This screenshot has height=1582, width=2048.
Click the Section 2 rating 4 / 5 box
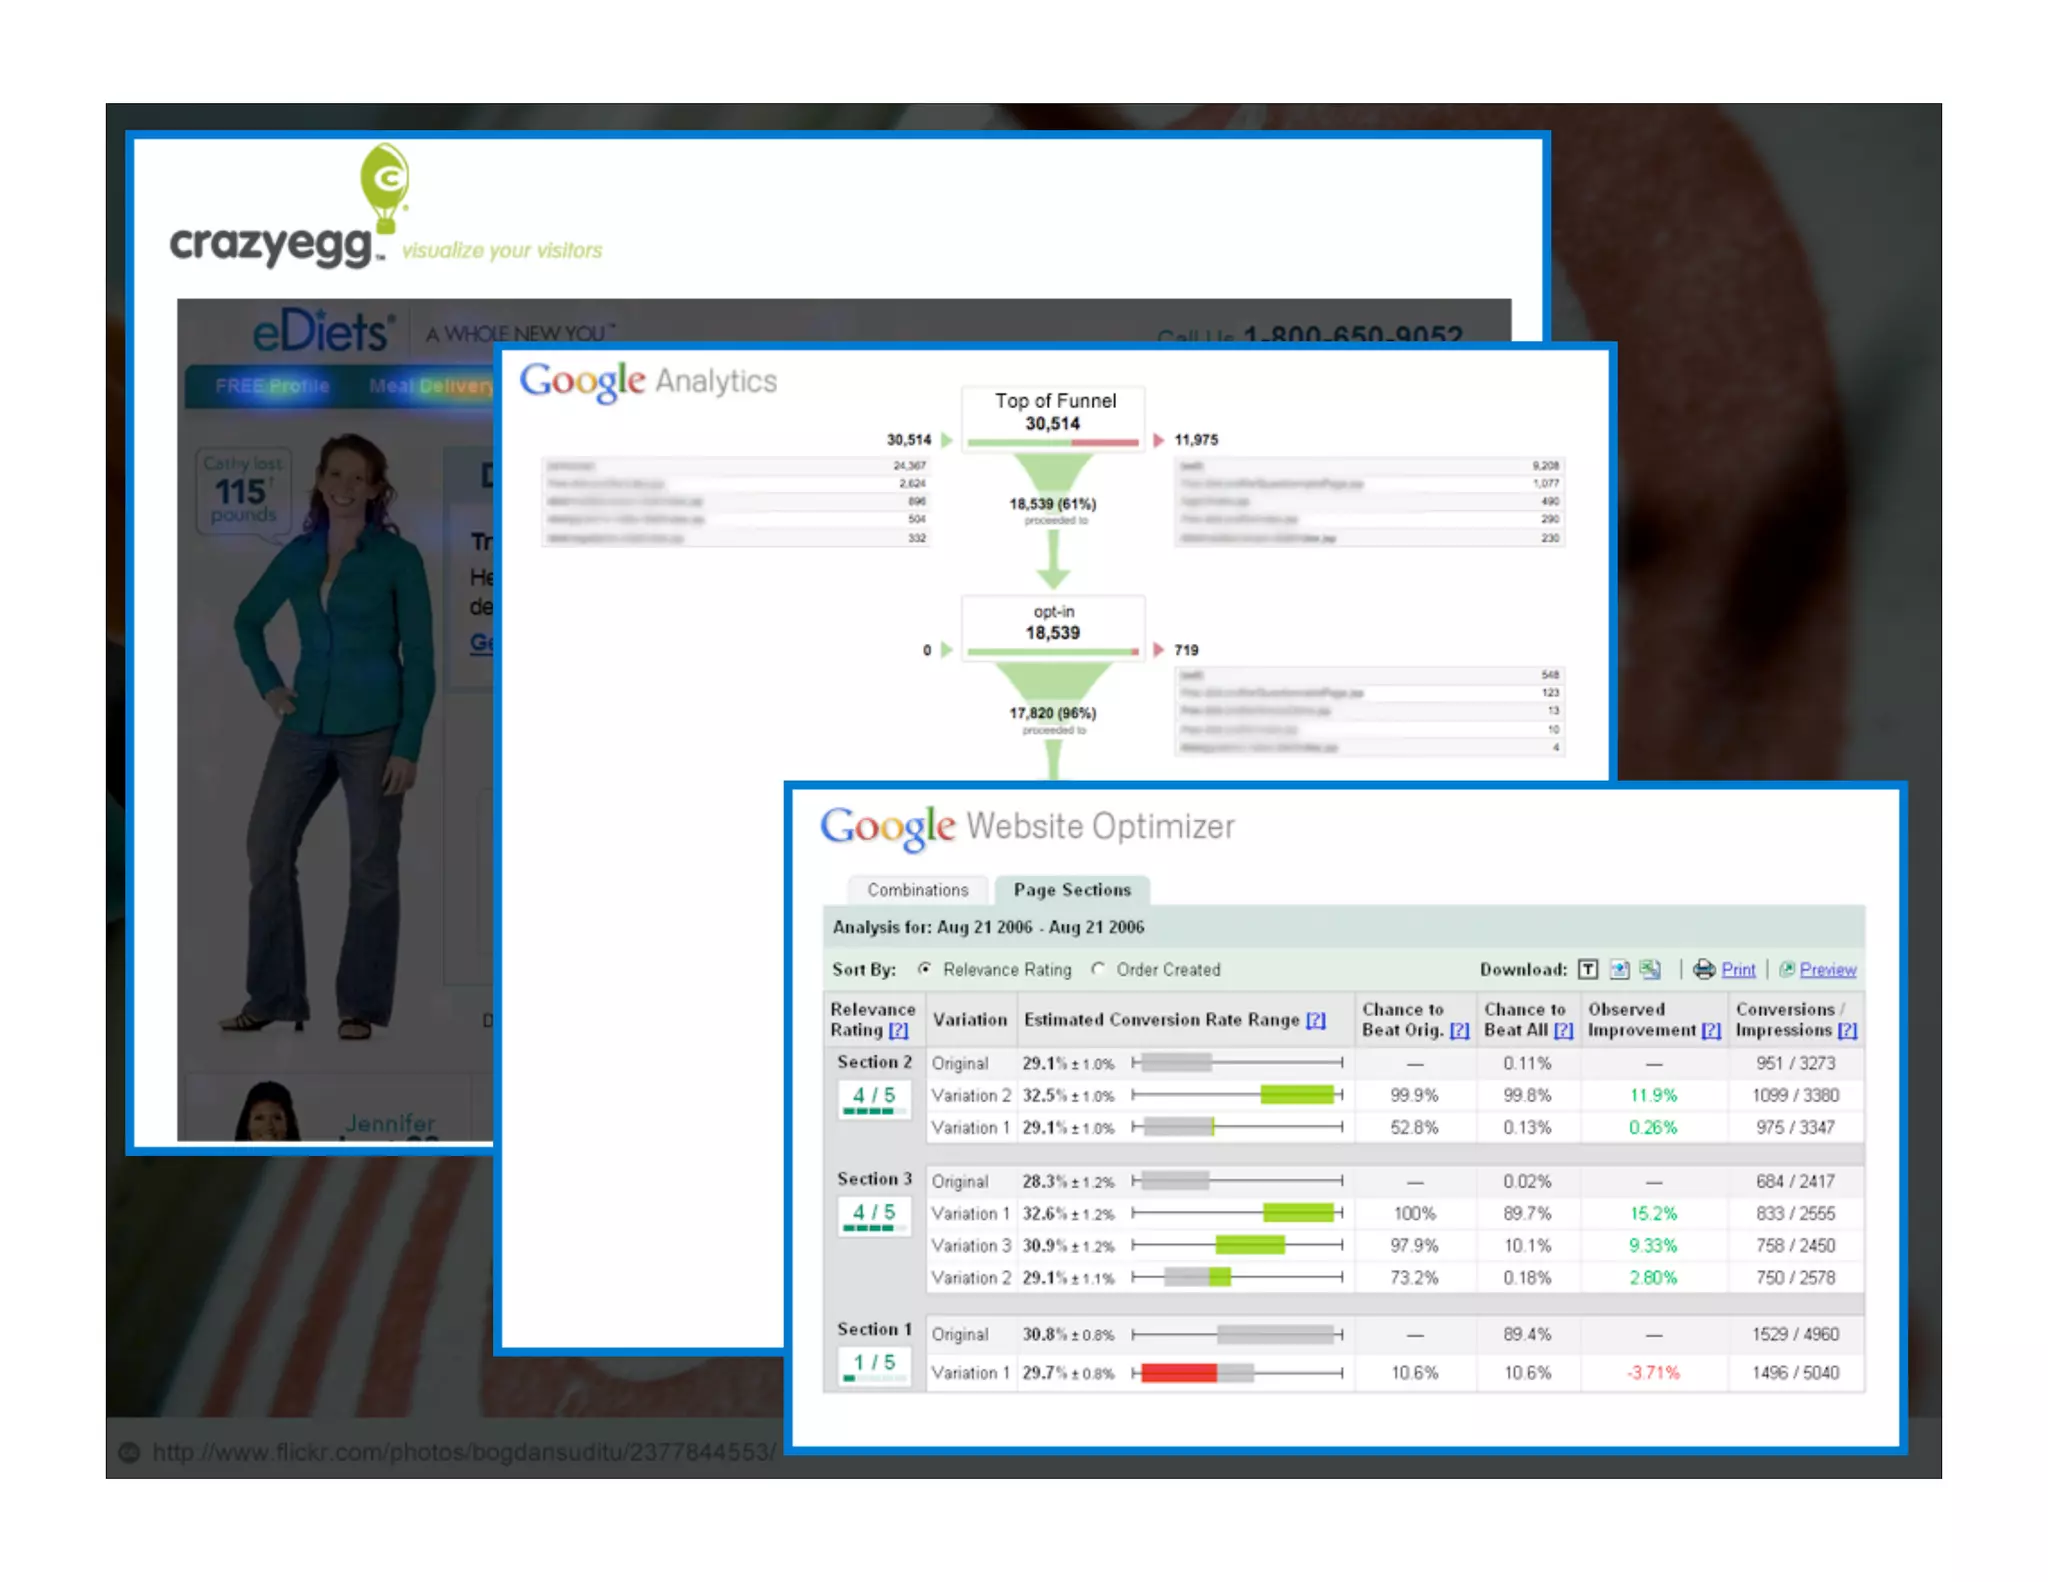(x=874, y=1098)
